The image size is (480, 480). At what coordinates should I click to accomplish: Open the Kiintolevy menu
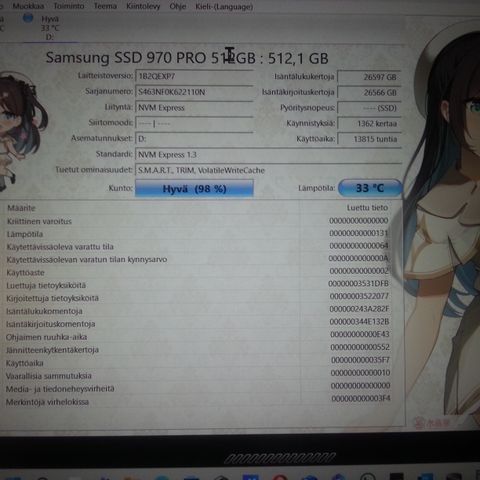(143, 6)
